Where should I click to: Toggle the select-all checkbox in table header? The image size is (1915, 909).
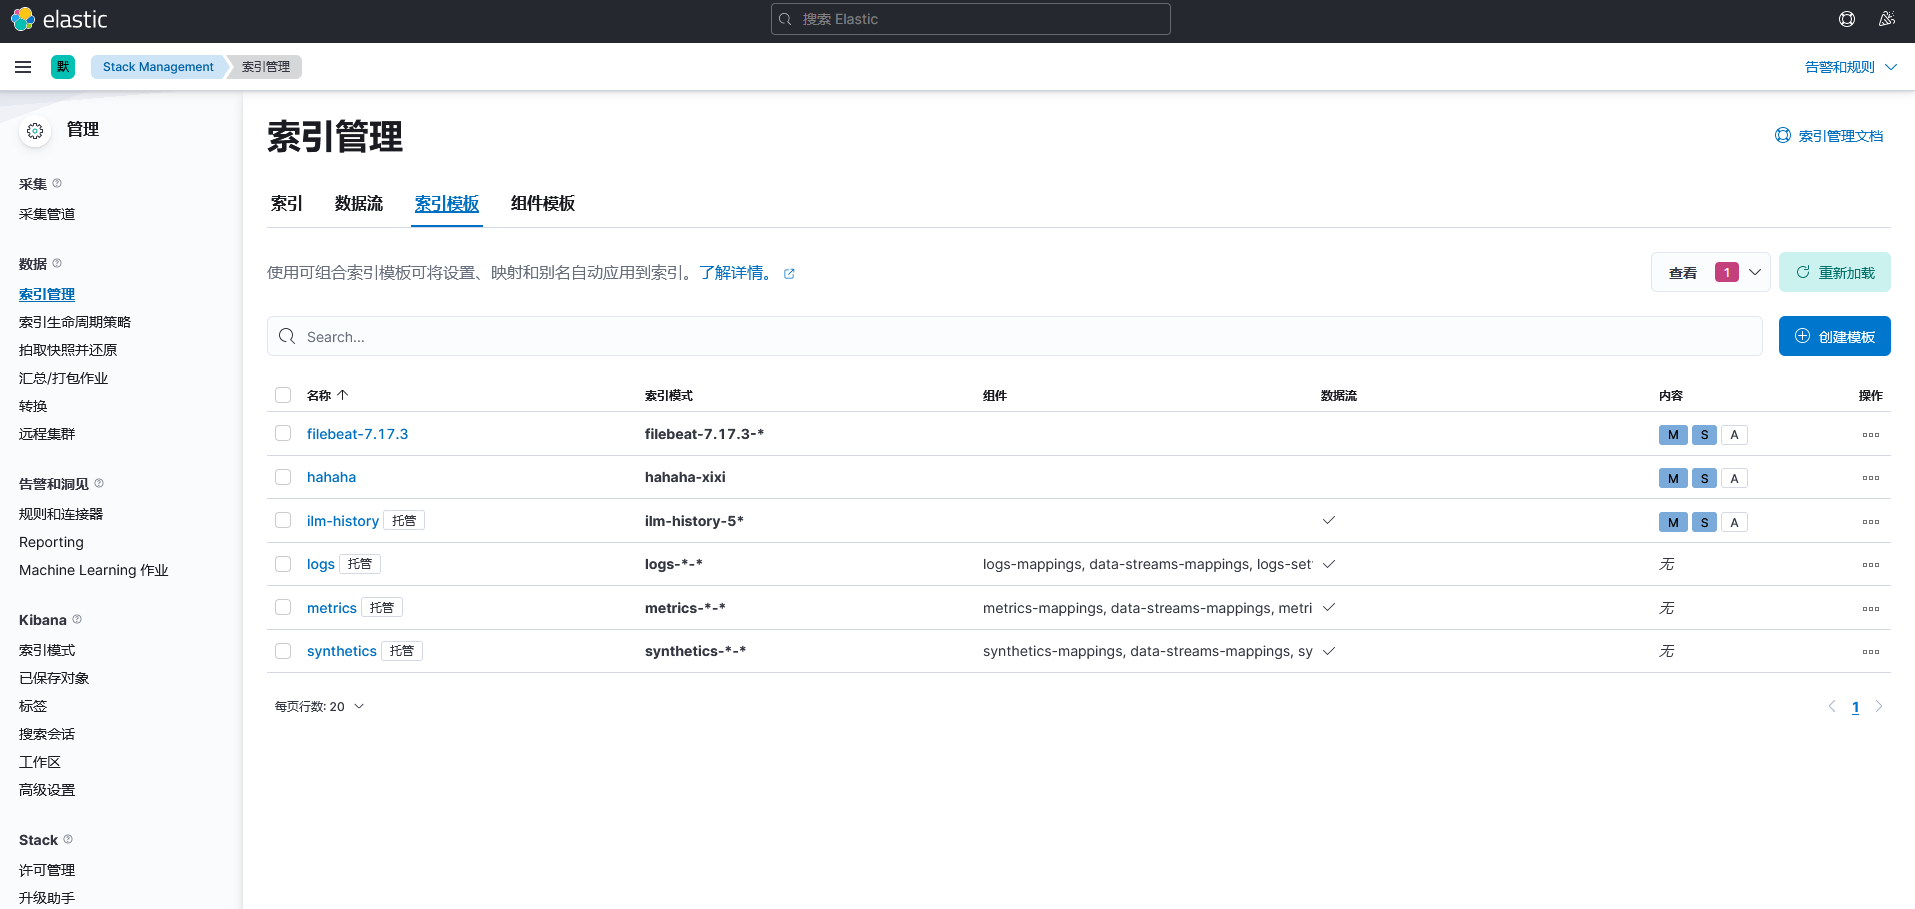pos(283,395)
